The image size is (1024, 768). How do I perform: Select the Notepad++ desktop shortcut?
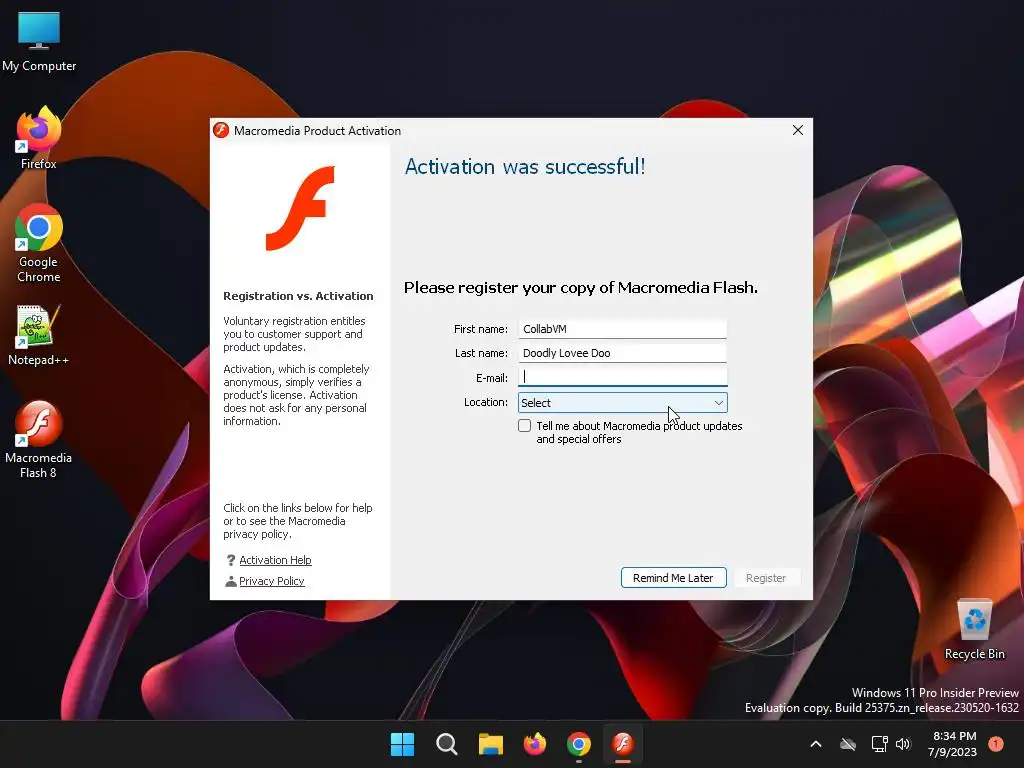pos(39,334)
